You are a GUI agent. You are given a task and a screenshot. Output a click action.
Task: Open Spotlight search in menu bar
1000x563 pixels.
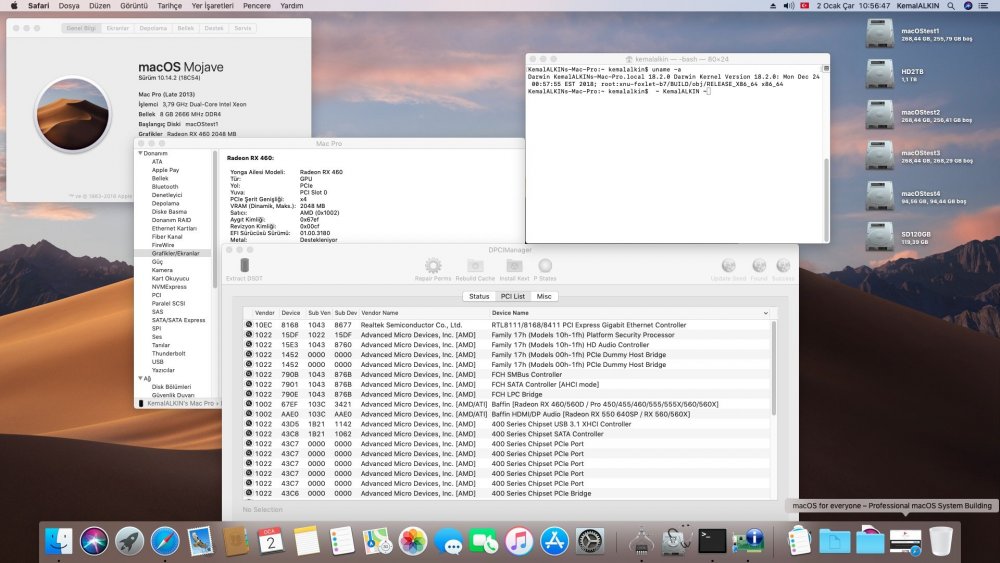coord(951,6)
